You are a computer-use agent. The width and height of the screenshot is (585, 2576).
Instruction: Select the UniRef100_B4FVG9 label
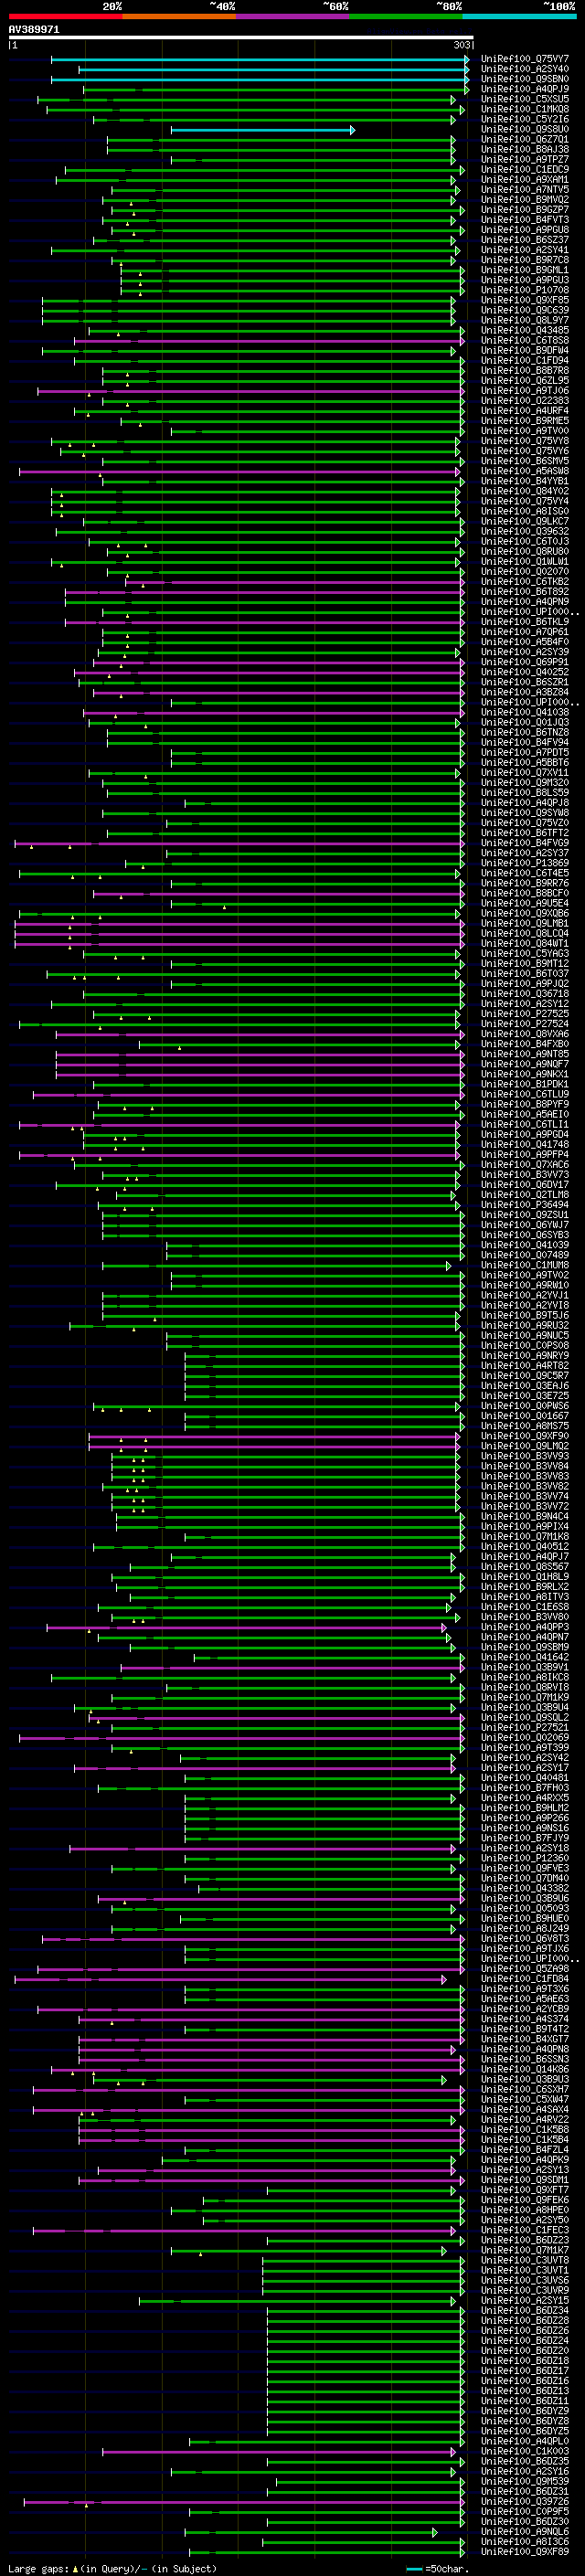524,843
